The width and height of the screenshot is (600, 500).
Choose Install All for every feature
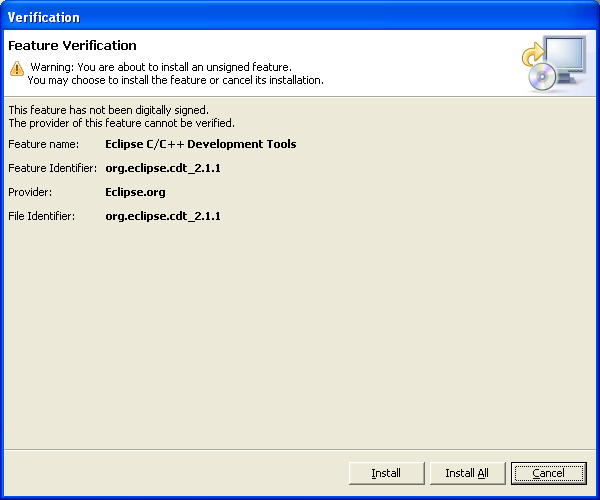click(467, 473)
